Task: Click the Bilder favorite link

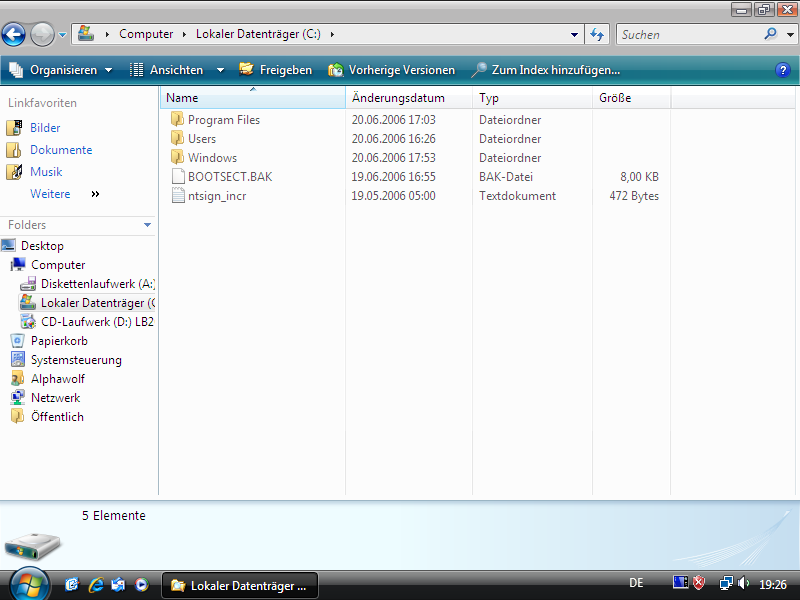Action: (45, 128)
